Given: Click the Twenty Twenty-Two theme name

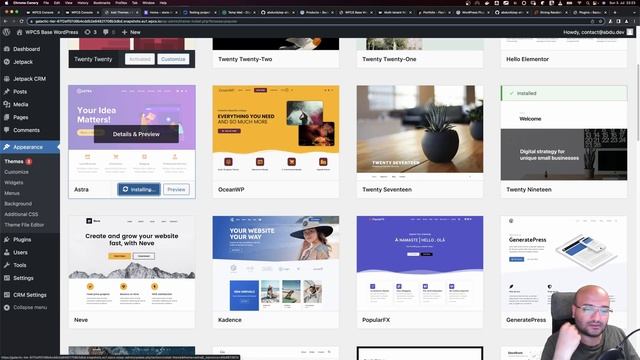Looking at the screenshot, I should point(245,59).
